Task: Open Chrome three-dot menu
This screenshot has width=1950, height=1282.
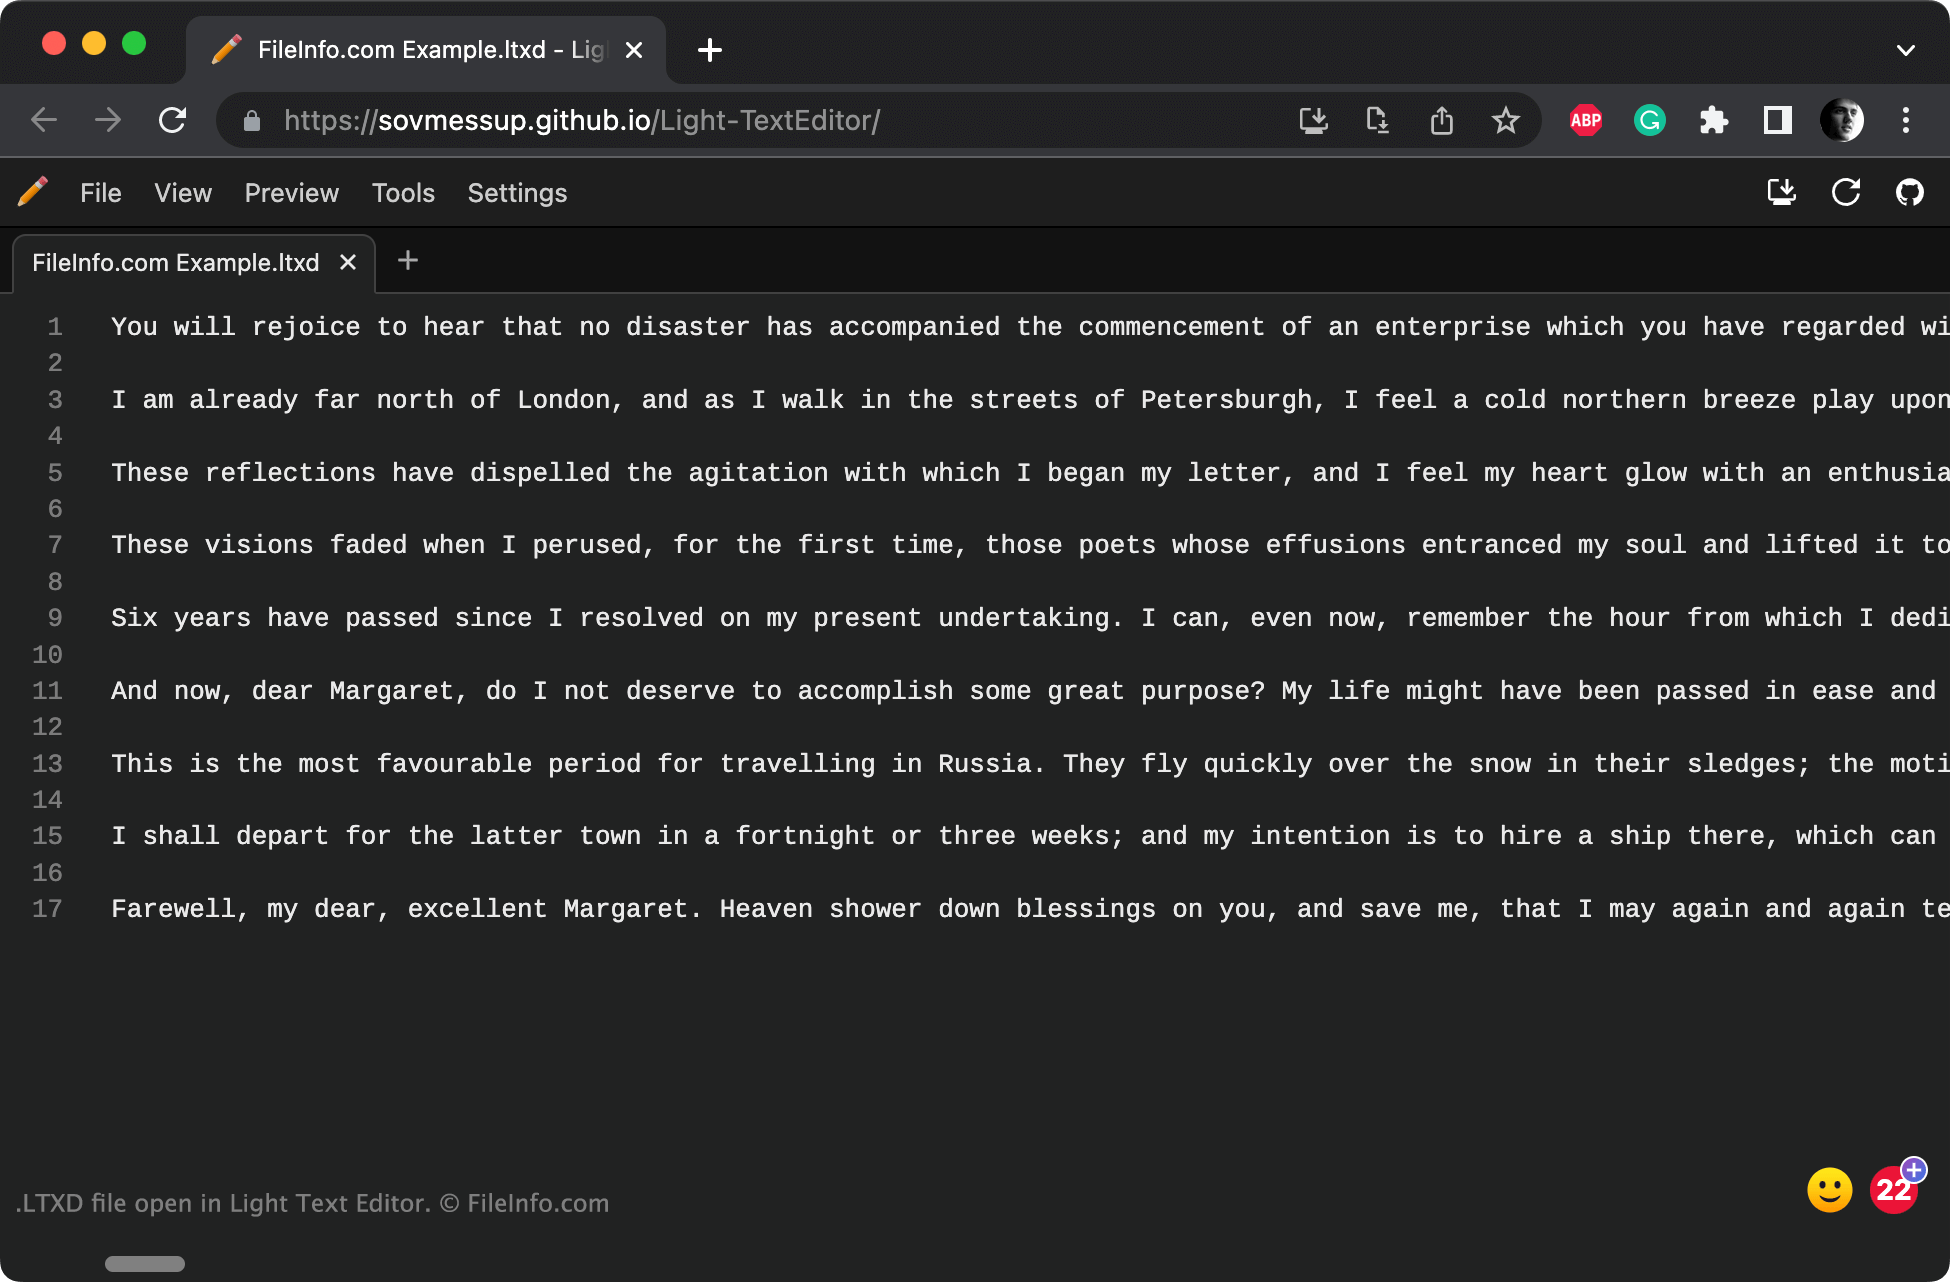Action: pyautogui.click(x=1906, y=121)
